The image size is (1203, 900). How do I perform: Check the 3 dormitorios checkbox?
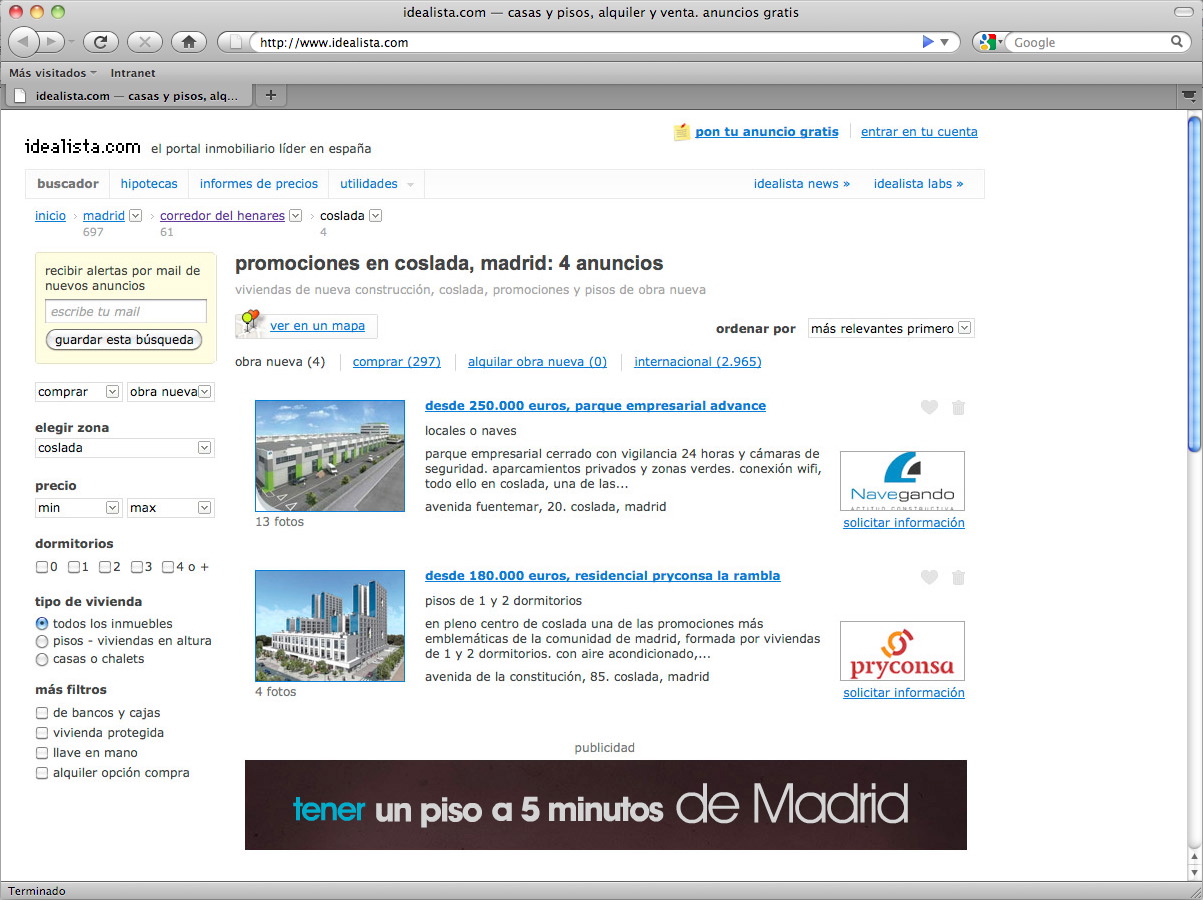click(x=137, y=567)
